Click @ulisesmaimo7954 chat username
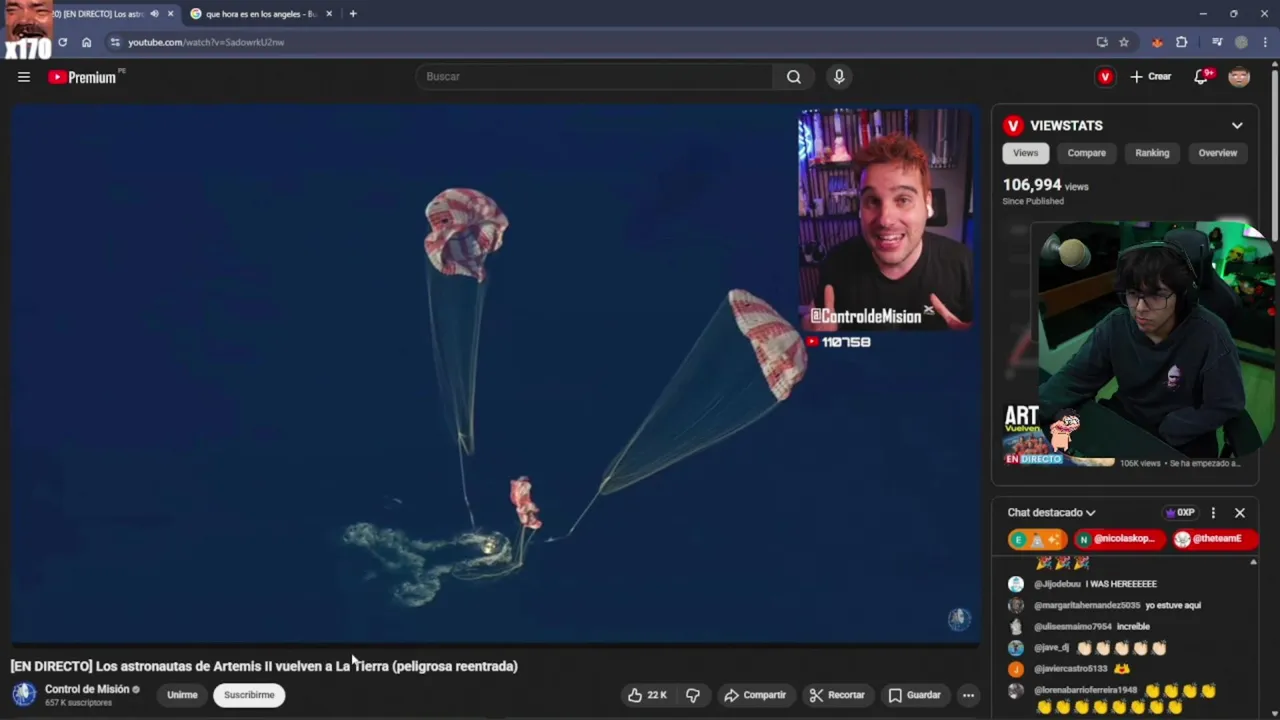The height and width of the screenshot is (720, 1280). point(1072,627)
